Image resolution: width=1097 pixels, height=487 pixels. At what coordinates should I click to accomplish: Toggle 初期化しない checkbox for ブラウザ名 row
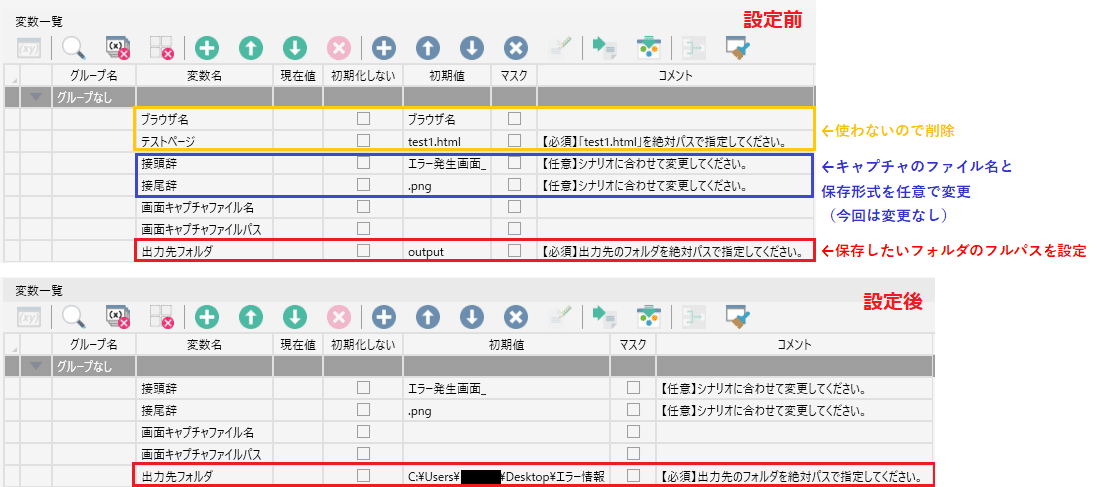pos(363,118)
